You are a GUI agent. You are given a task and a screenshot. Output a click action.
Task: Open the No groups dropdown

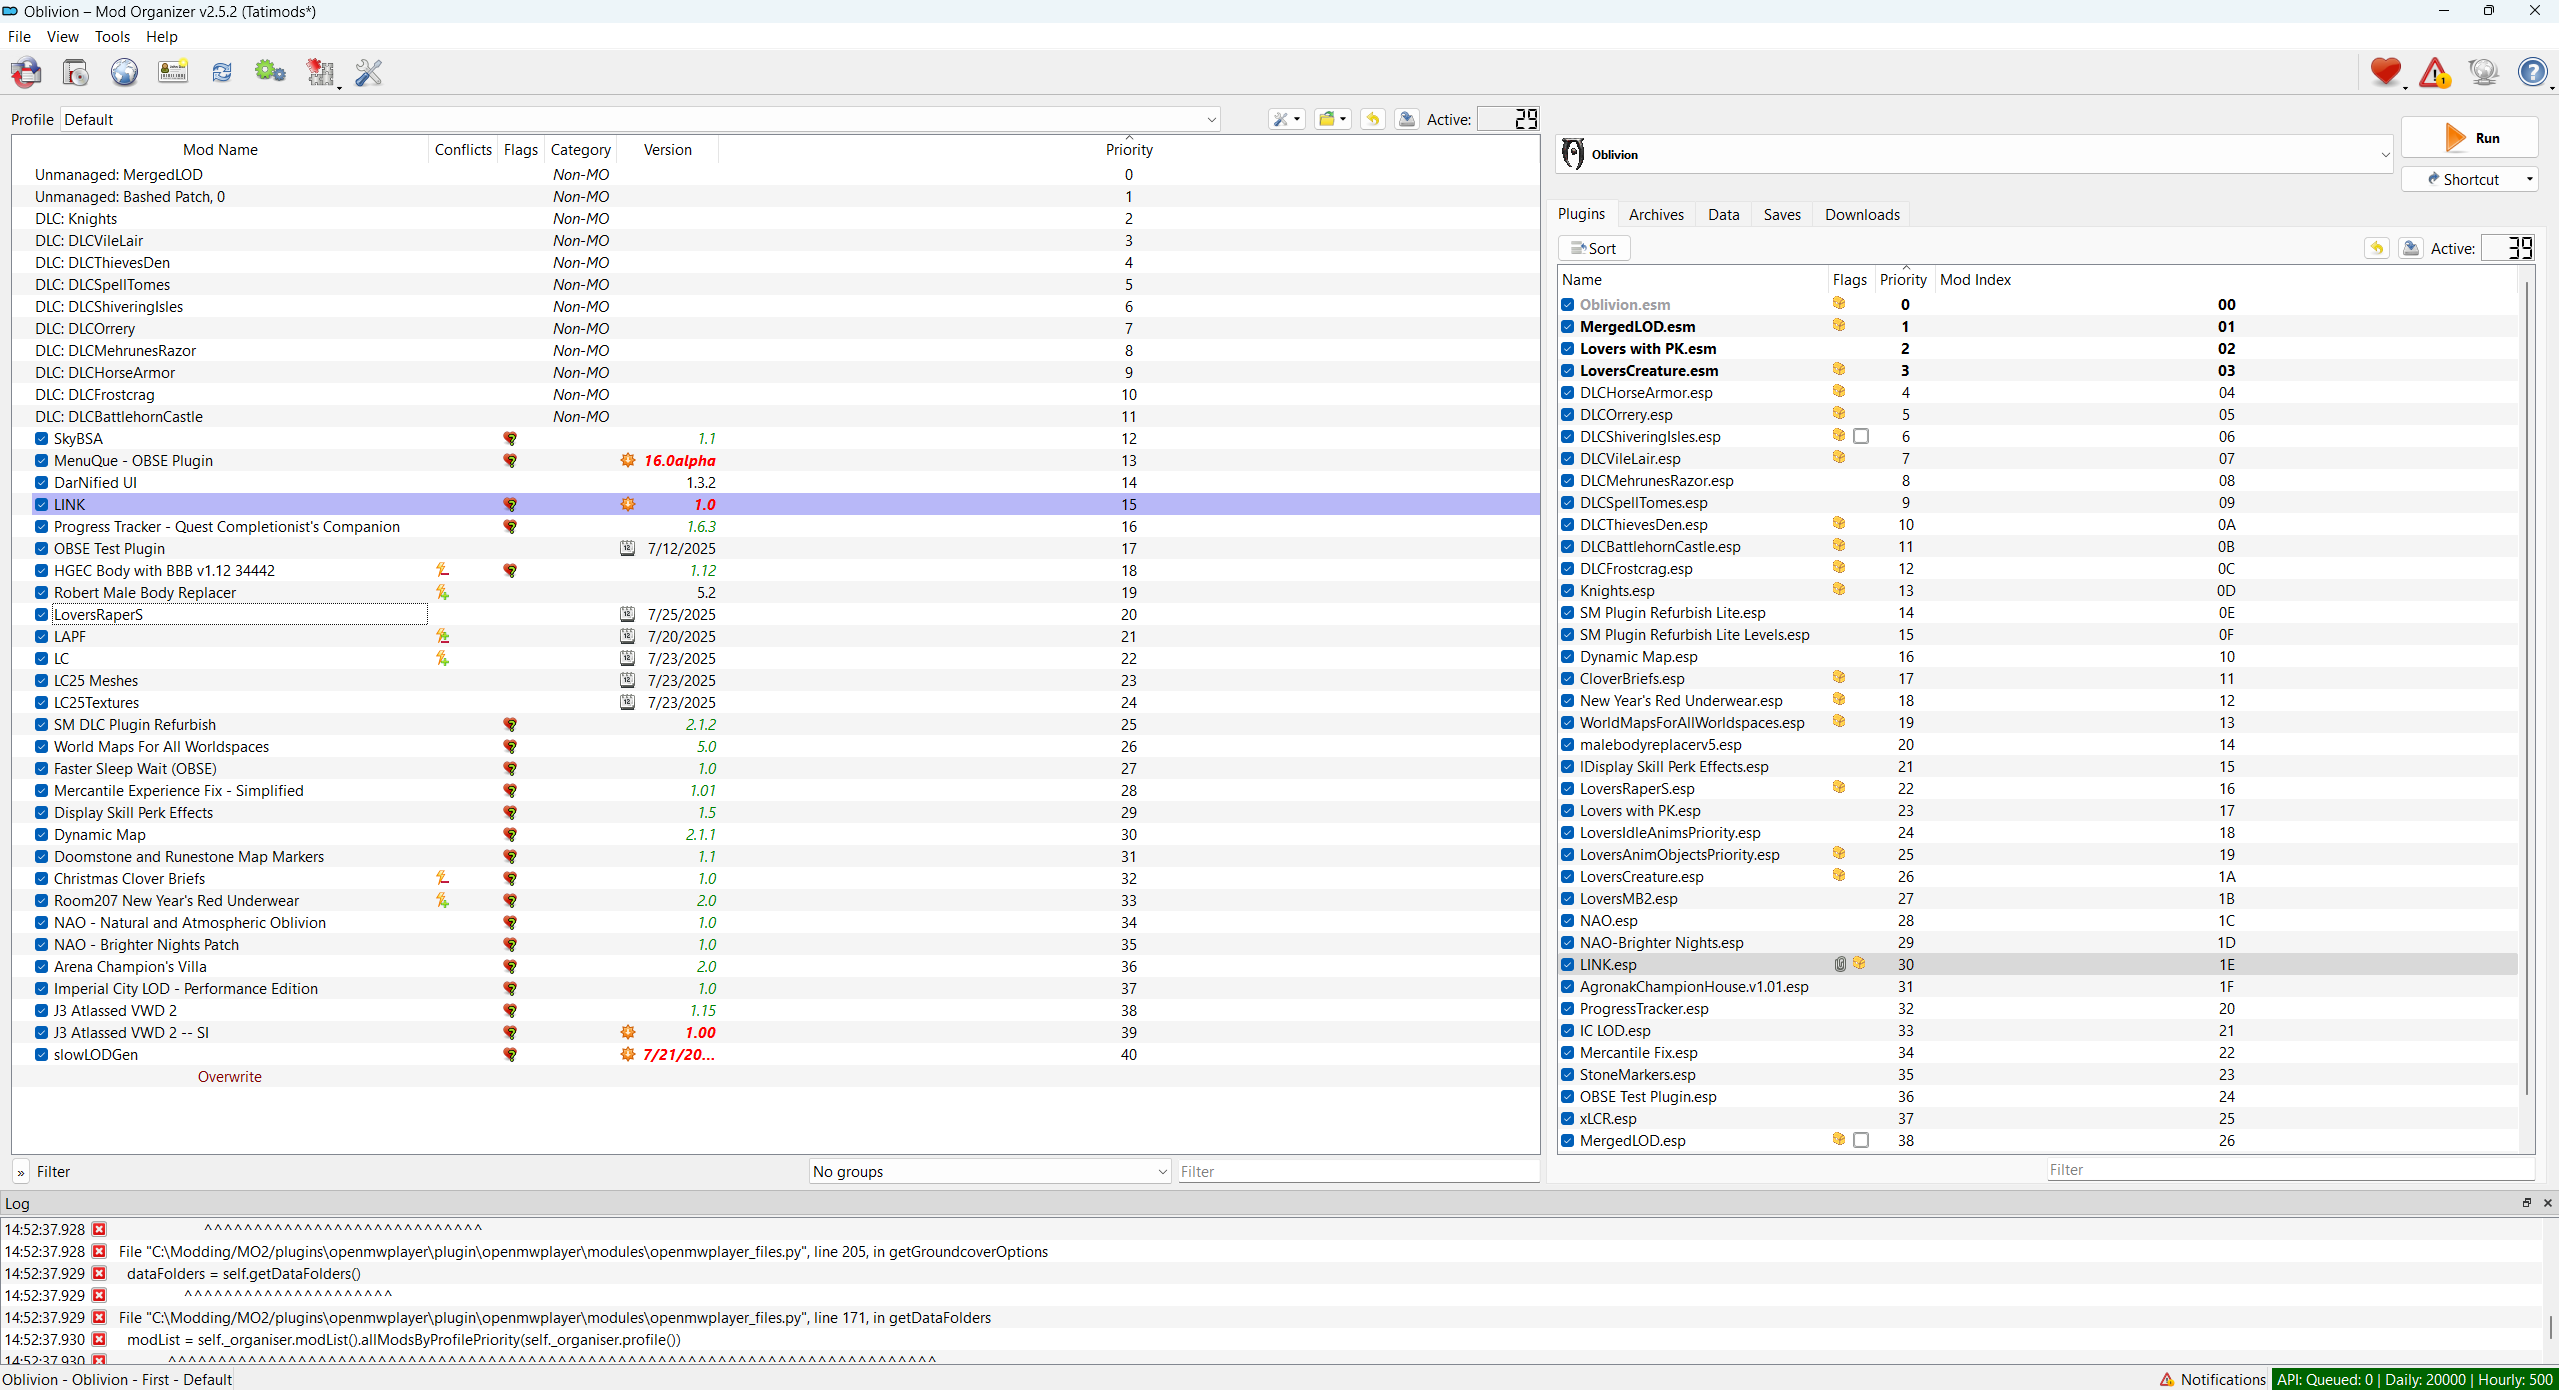[x=990, y=1171]
